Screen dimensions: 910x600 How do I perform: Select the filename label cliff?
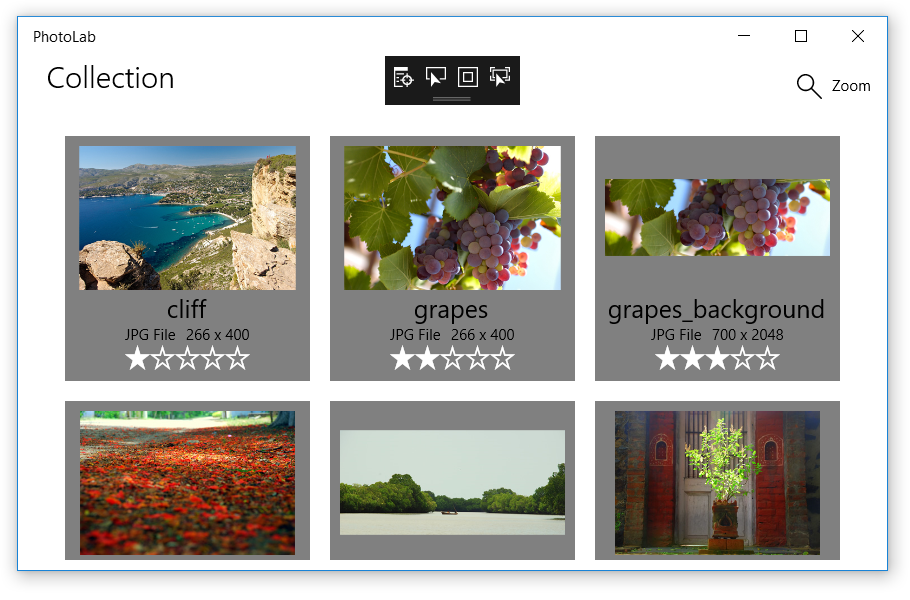click(x=187, y=309)
